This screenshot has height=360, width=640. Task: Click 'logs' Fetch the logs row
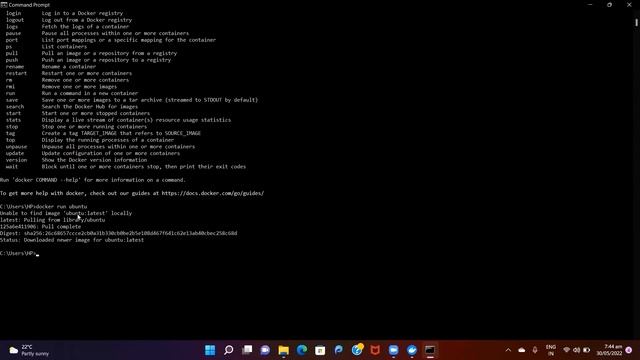(x=67, y=27)
